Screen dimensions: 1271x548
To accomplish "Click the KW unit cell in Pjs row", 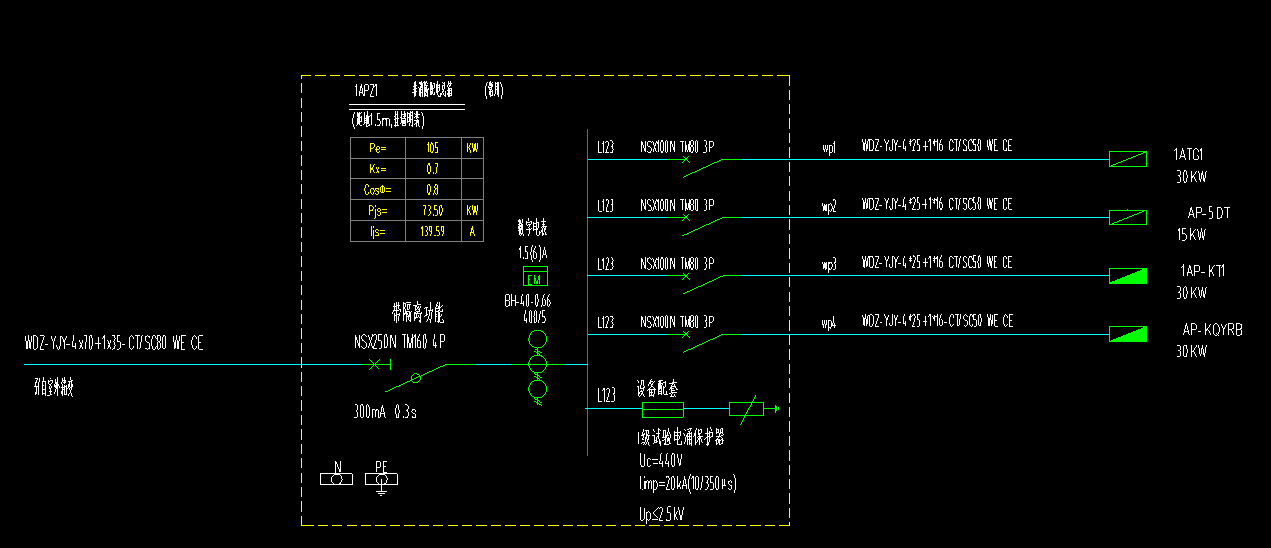I will [x=472, y=211].
